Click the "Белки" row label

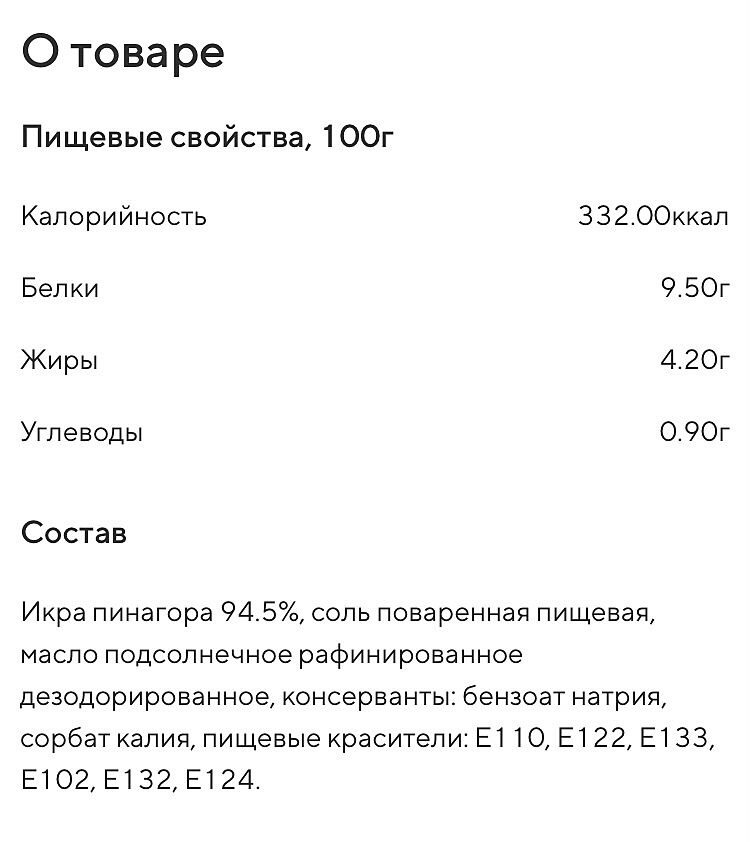[59, 289]
